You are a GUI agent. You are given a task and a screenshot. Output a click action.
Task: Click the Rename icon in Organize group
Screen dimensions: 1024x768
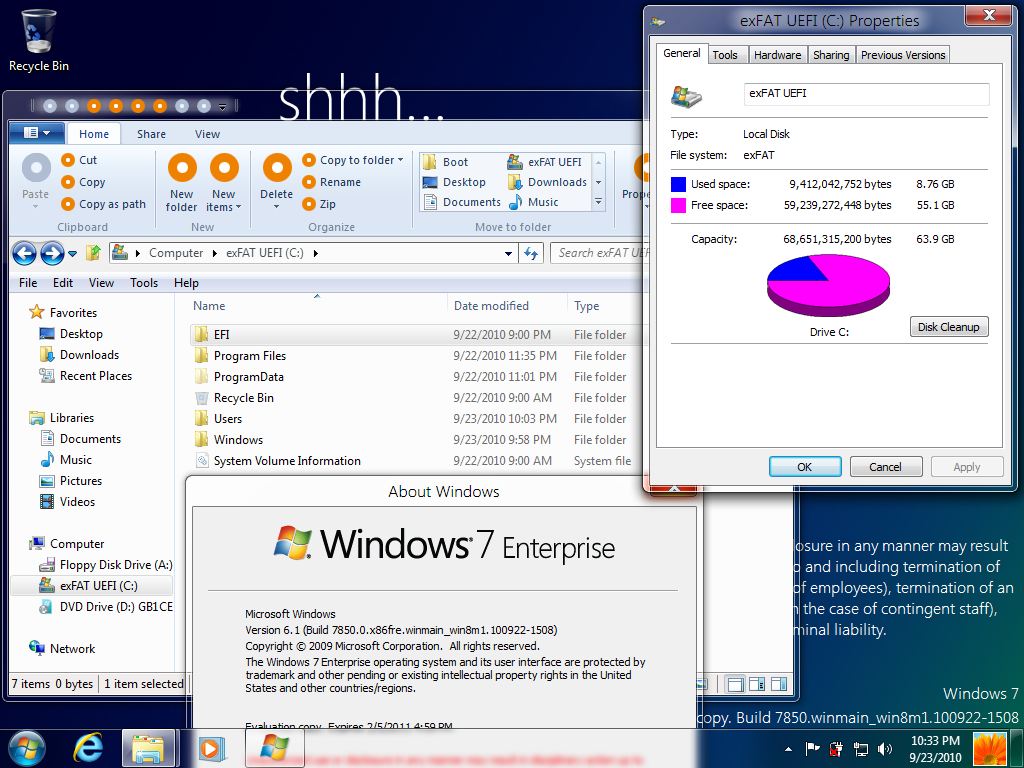309,182
